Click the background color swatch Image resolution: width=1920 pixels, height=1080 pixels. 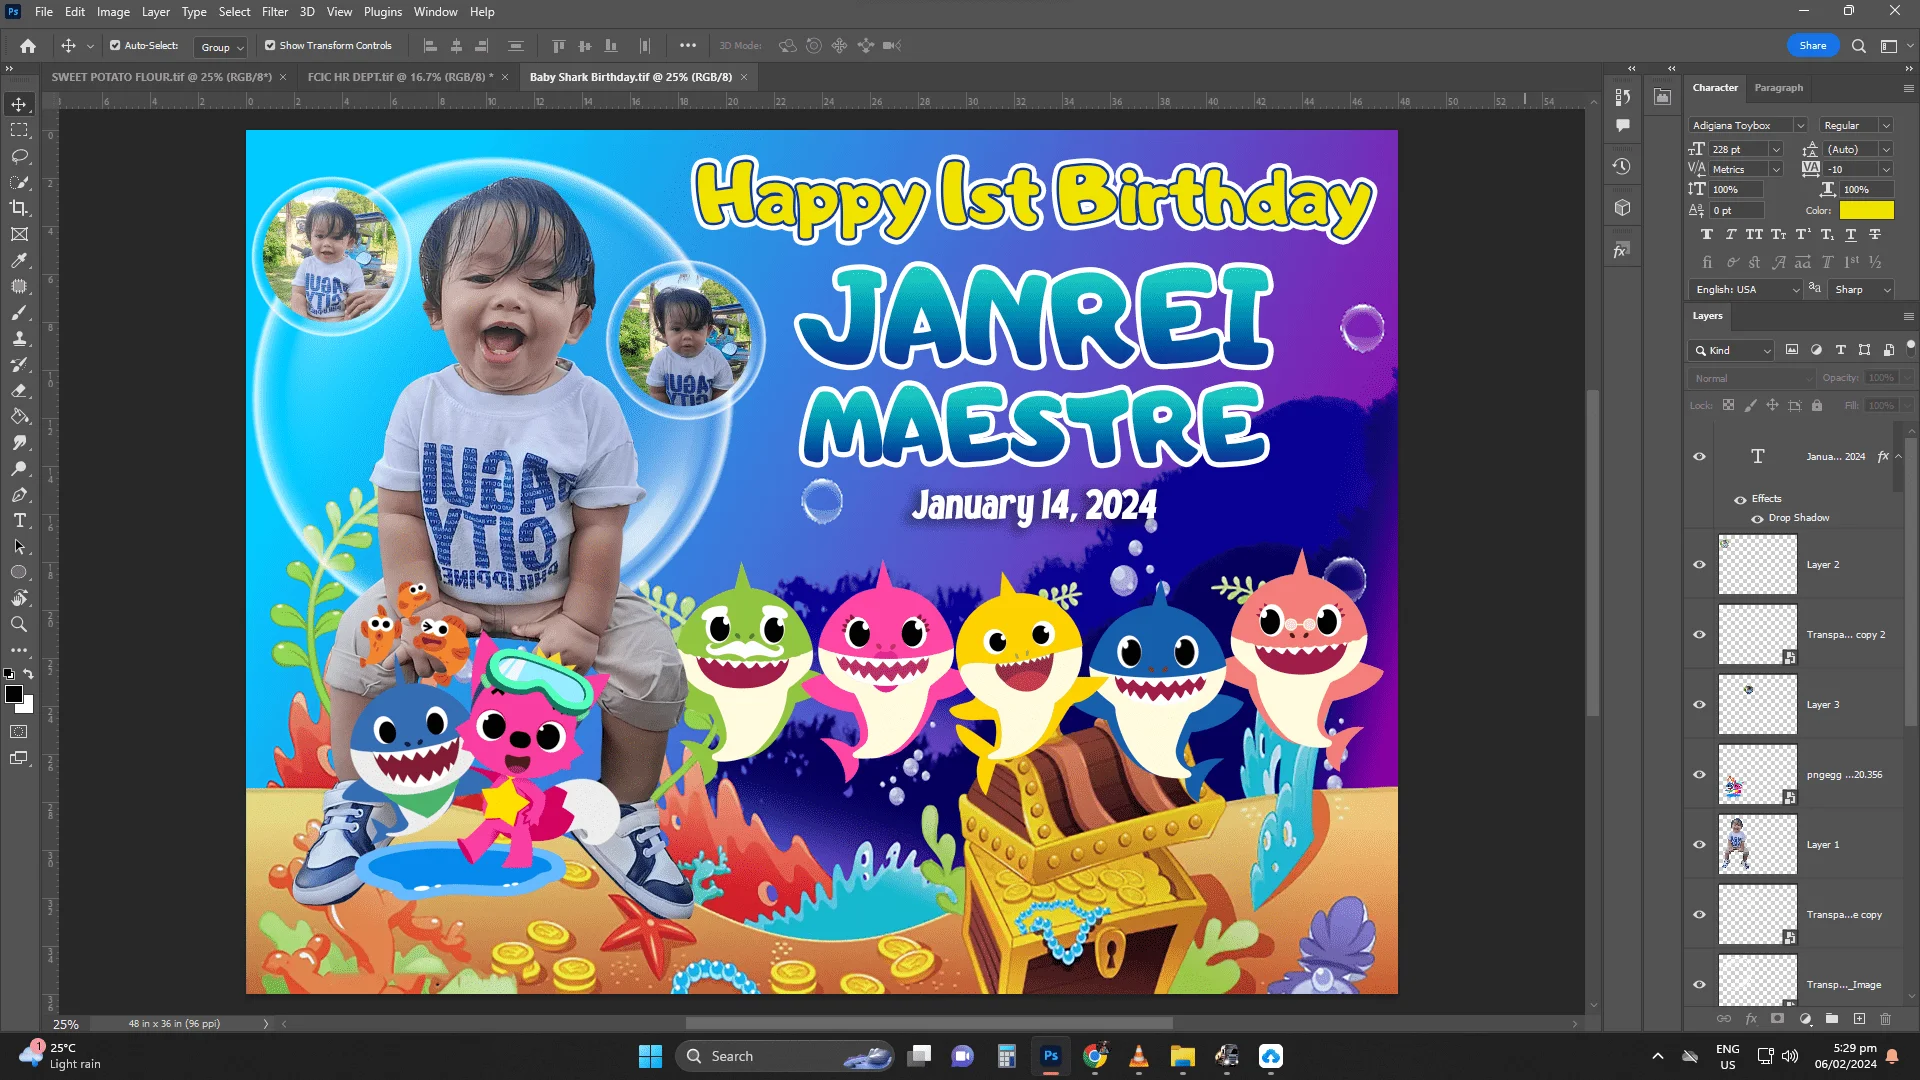(26, 705)
